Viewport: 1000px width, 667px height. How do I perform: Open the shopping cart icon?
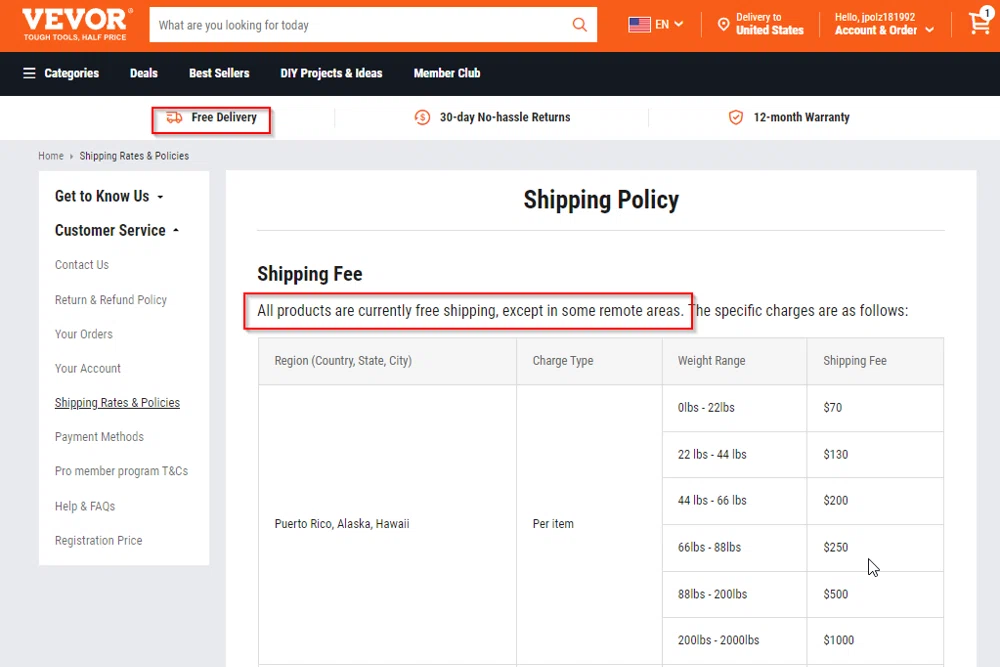click(978, 24)
